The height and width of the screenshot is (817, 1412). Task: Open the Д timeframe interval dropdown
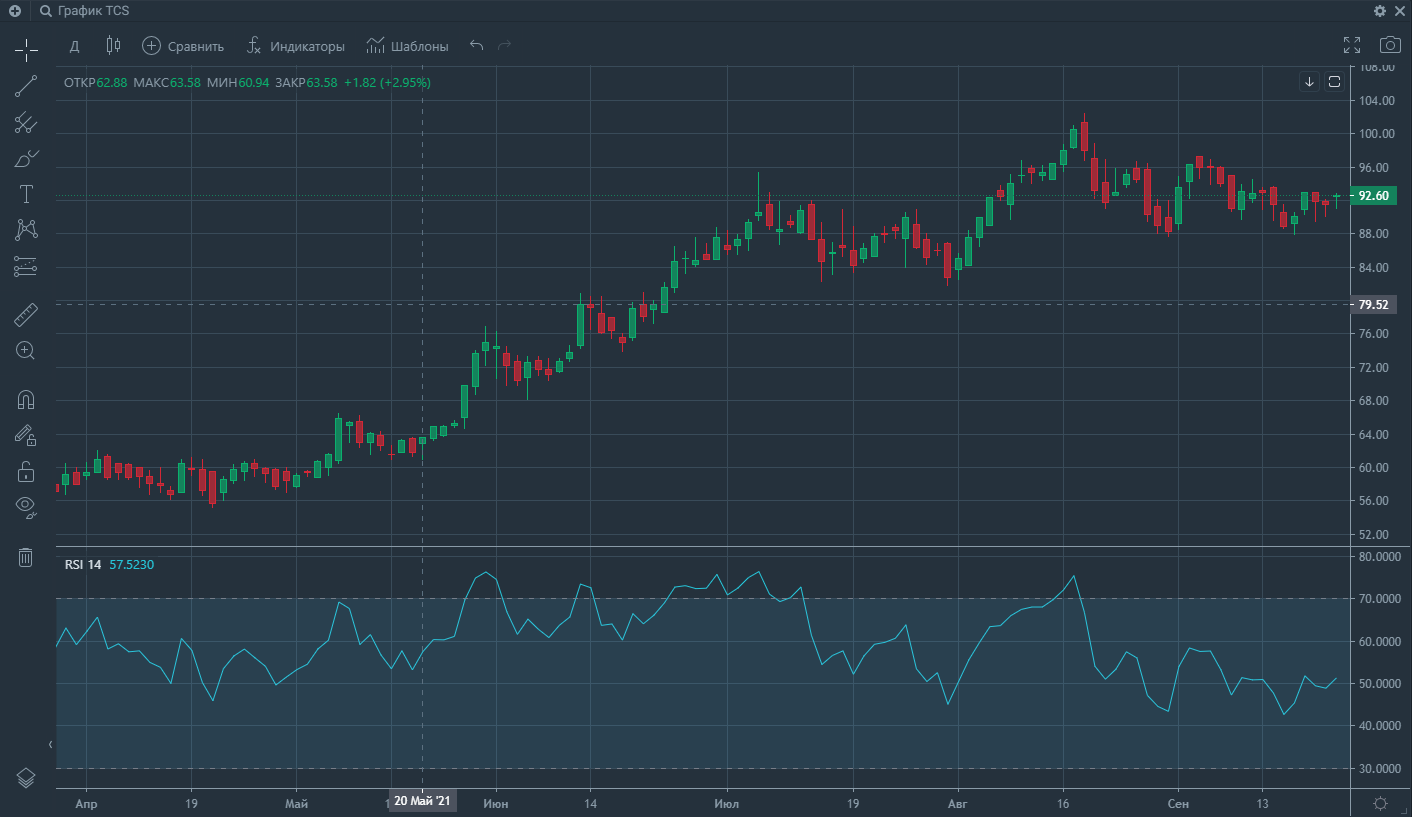click(74, 46)
